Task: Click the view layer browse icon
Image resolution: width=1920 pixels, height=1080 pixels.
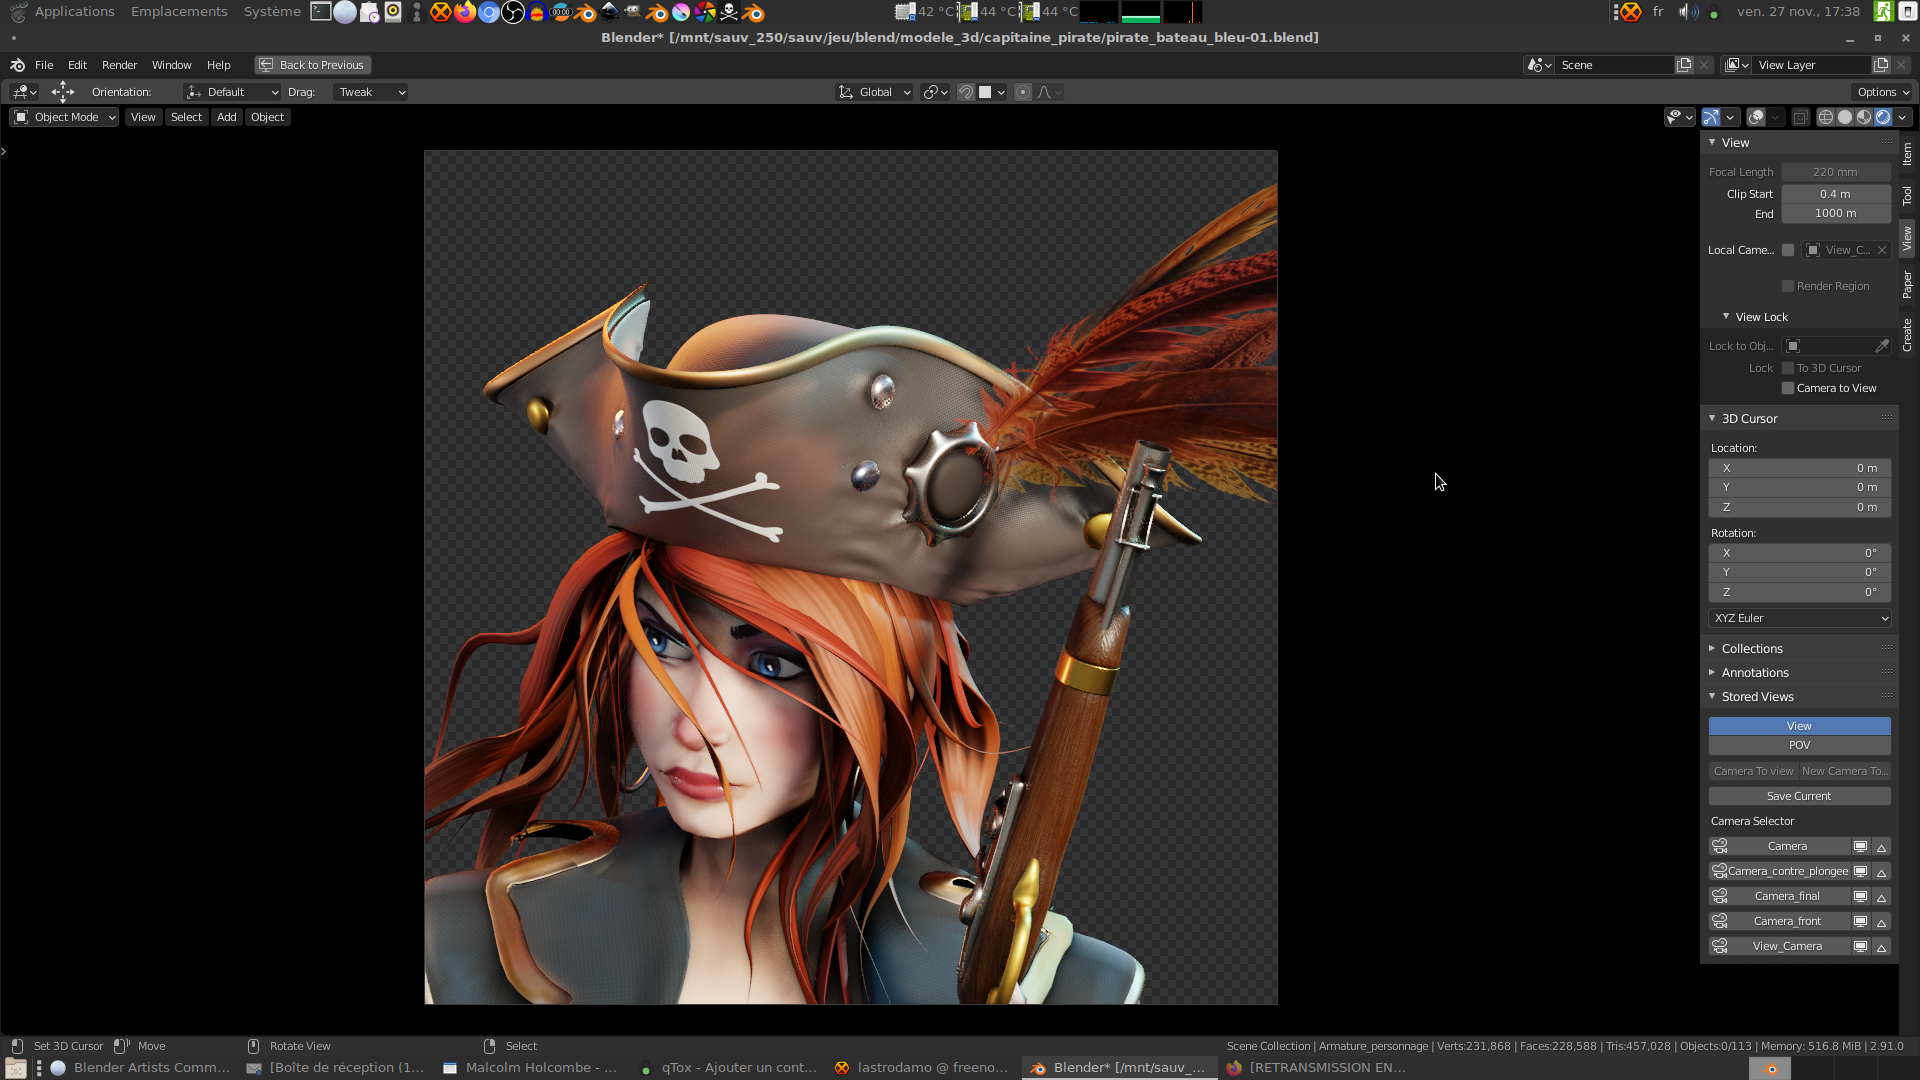Action: click(x=1737, y=65)
